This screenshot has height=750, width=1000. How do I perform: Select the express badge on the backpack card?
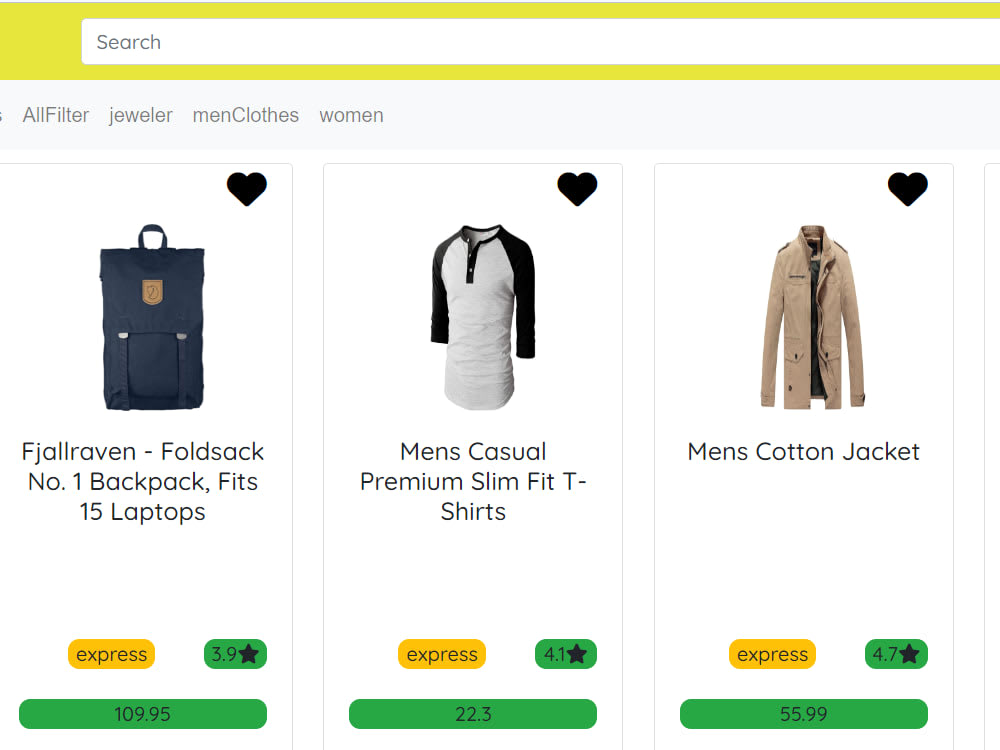coord(111,654)
